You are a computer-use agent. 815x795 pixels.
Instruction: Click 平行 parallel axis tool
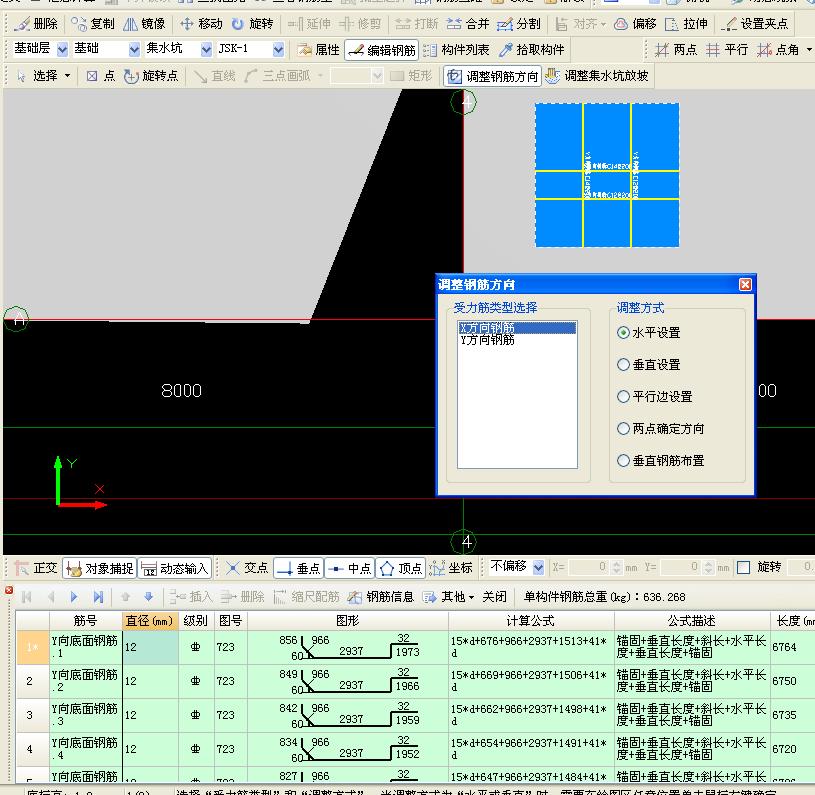click(727, 50)
